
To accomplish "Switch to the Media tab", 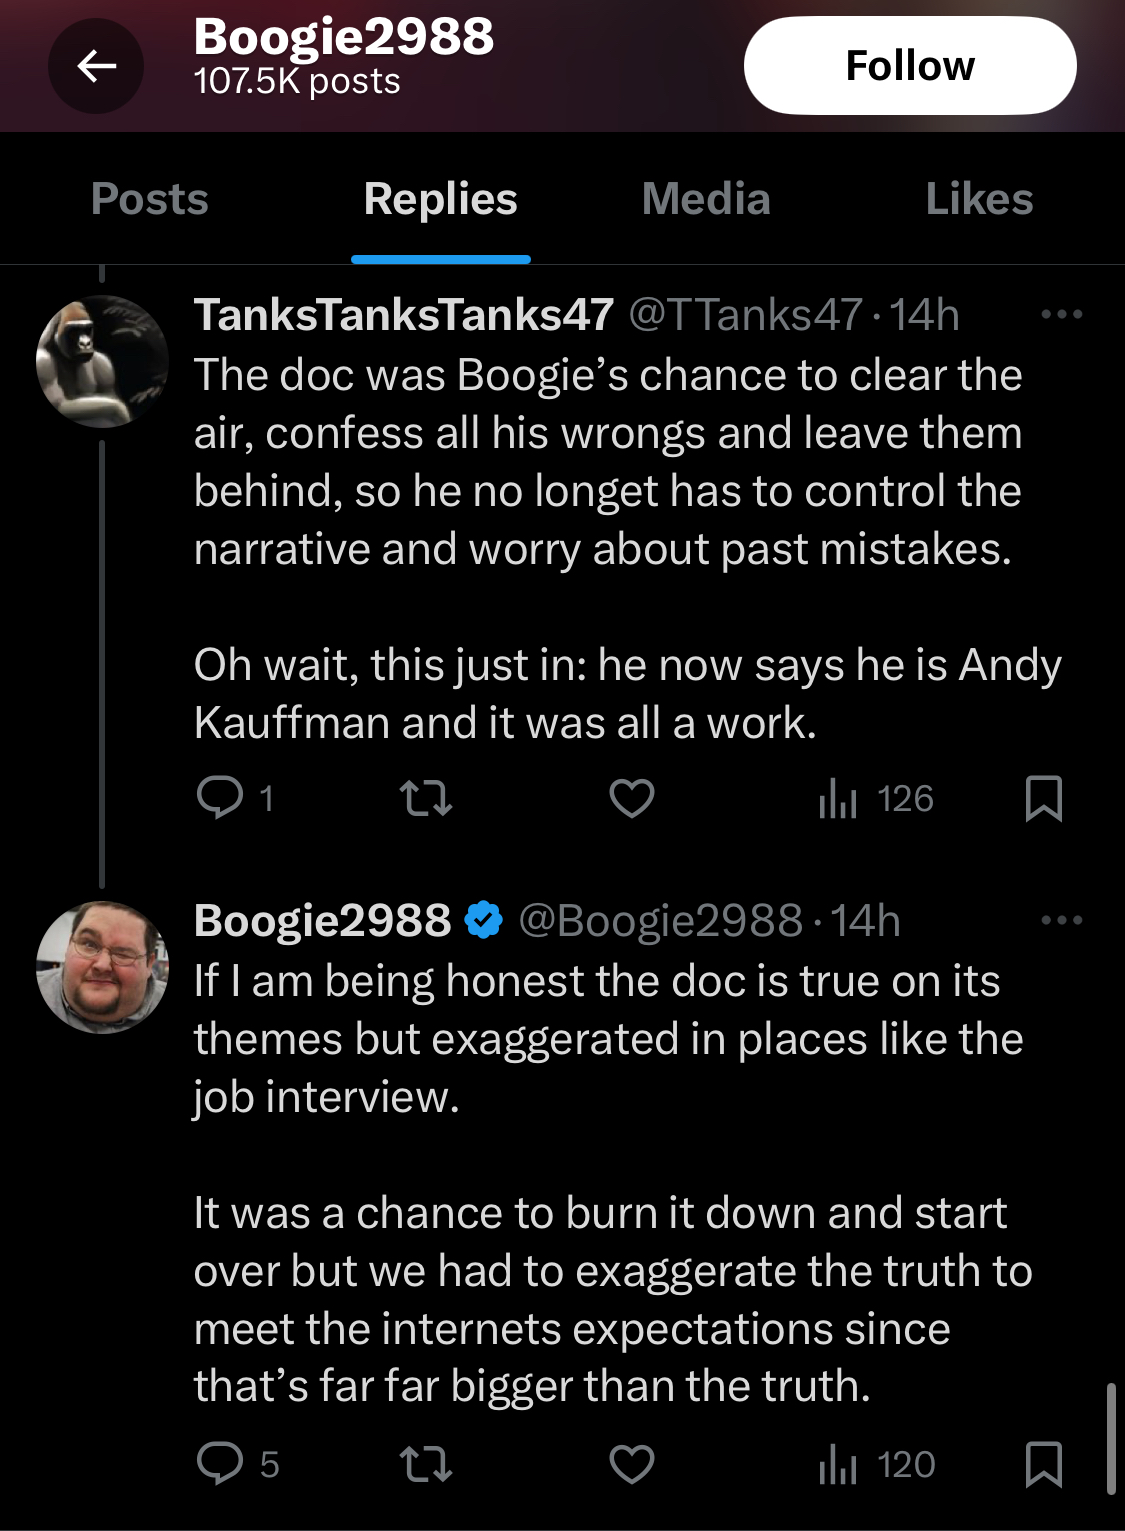I will coord(706,199).
